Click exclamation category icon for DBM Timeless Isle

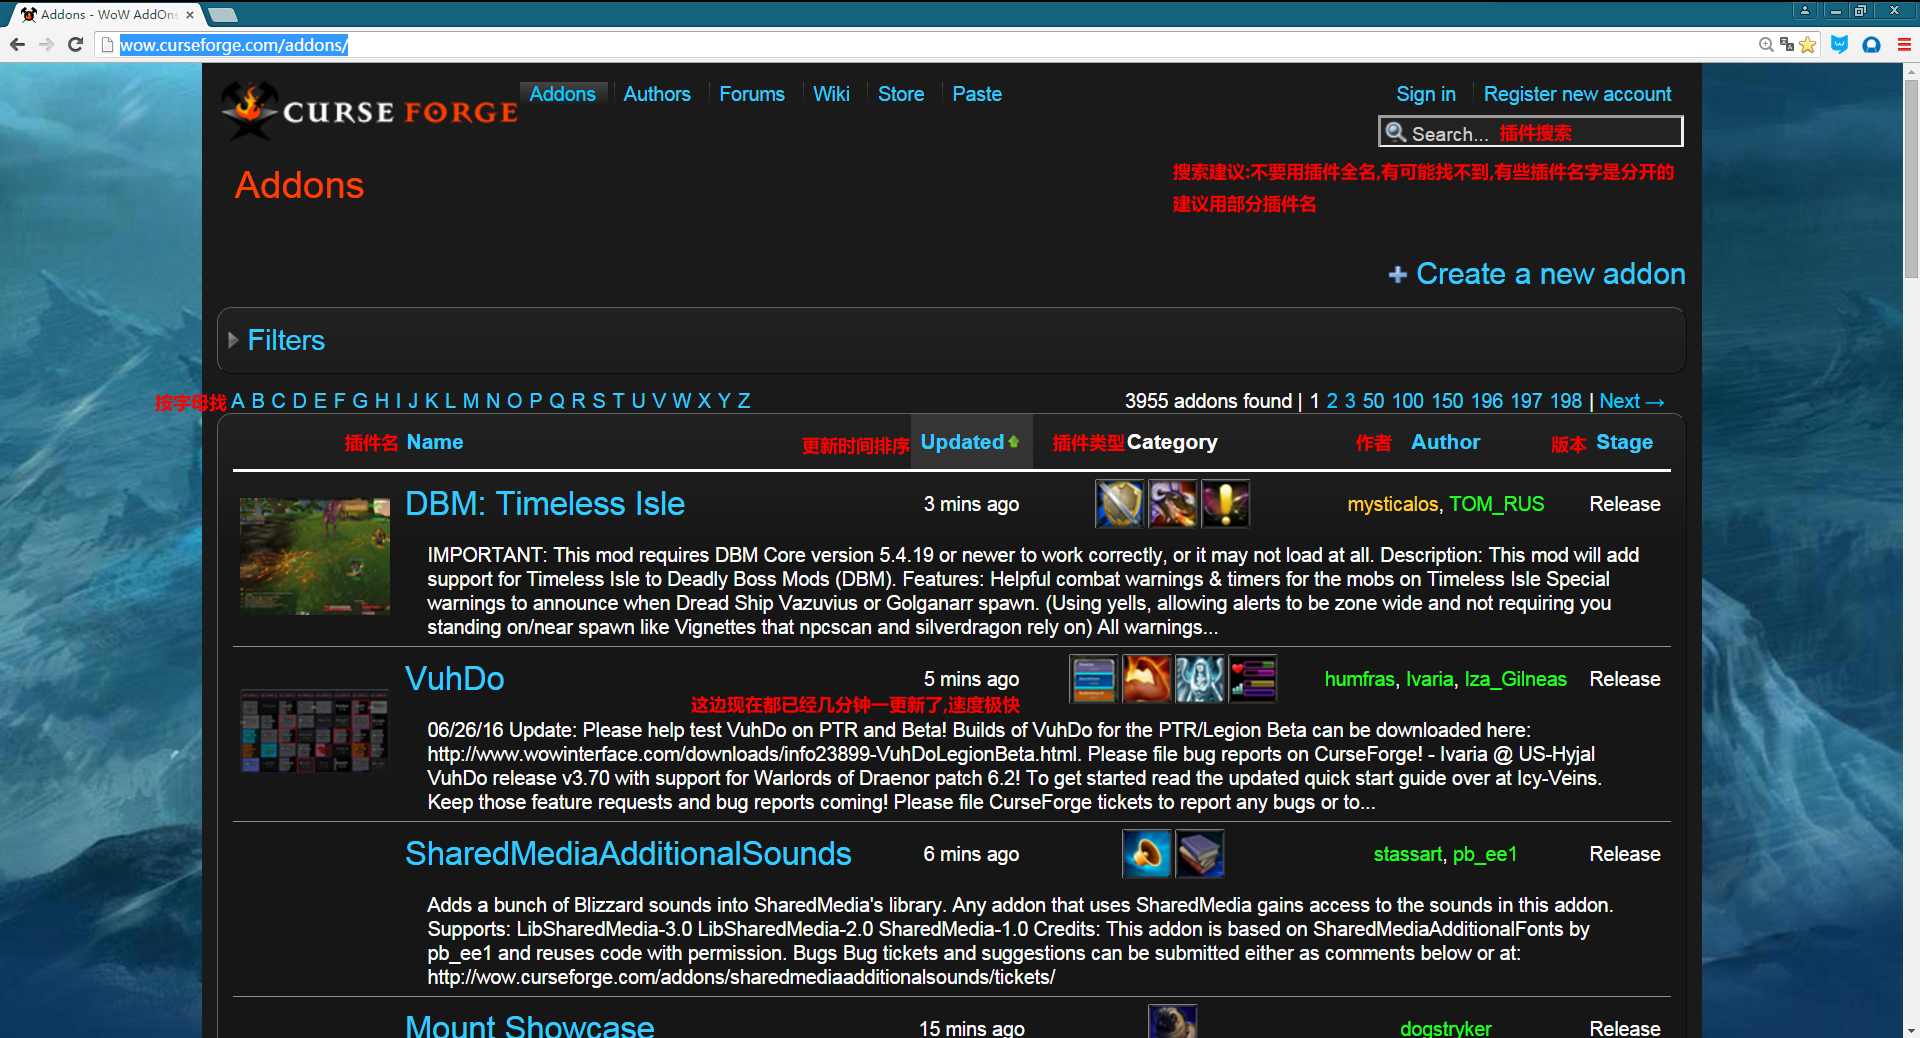click(1225, 503)
